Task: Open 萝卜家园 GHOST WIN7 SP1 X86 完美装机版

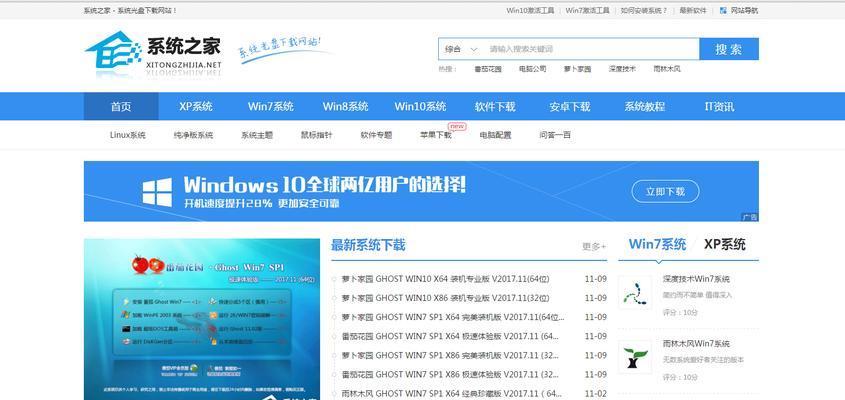Action: click(x=450, y=355)
